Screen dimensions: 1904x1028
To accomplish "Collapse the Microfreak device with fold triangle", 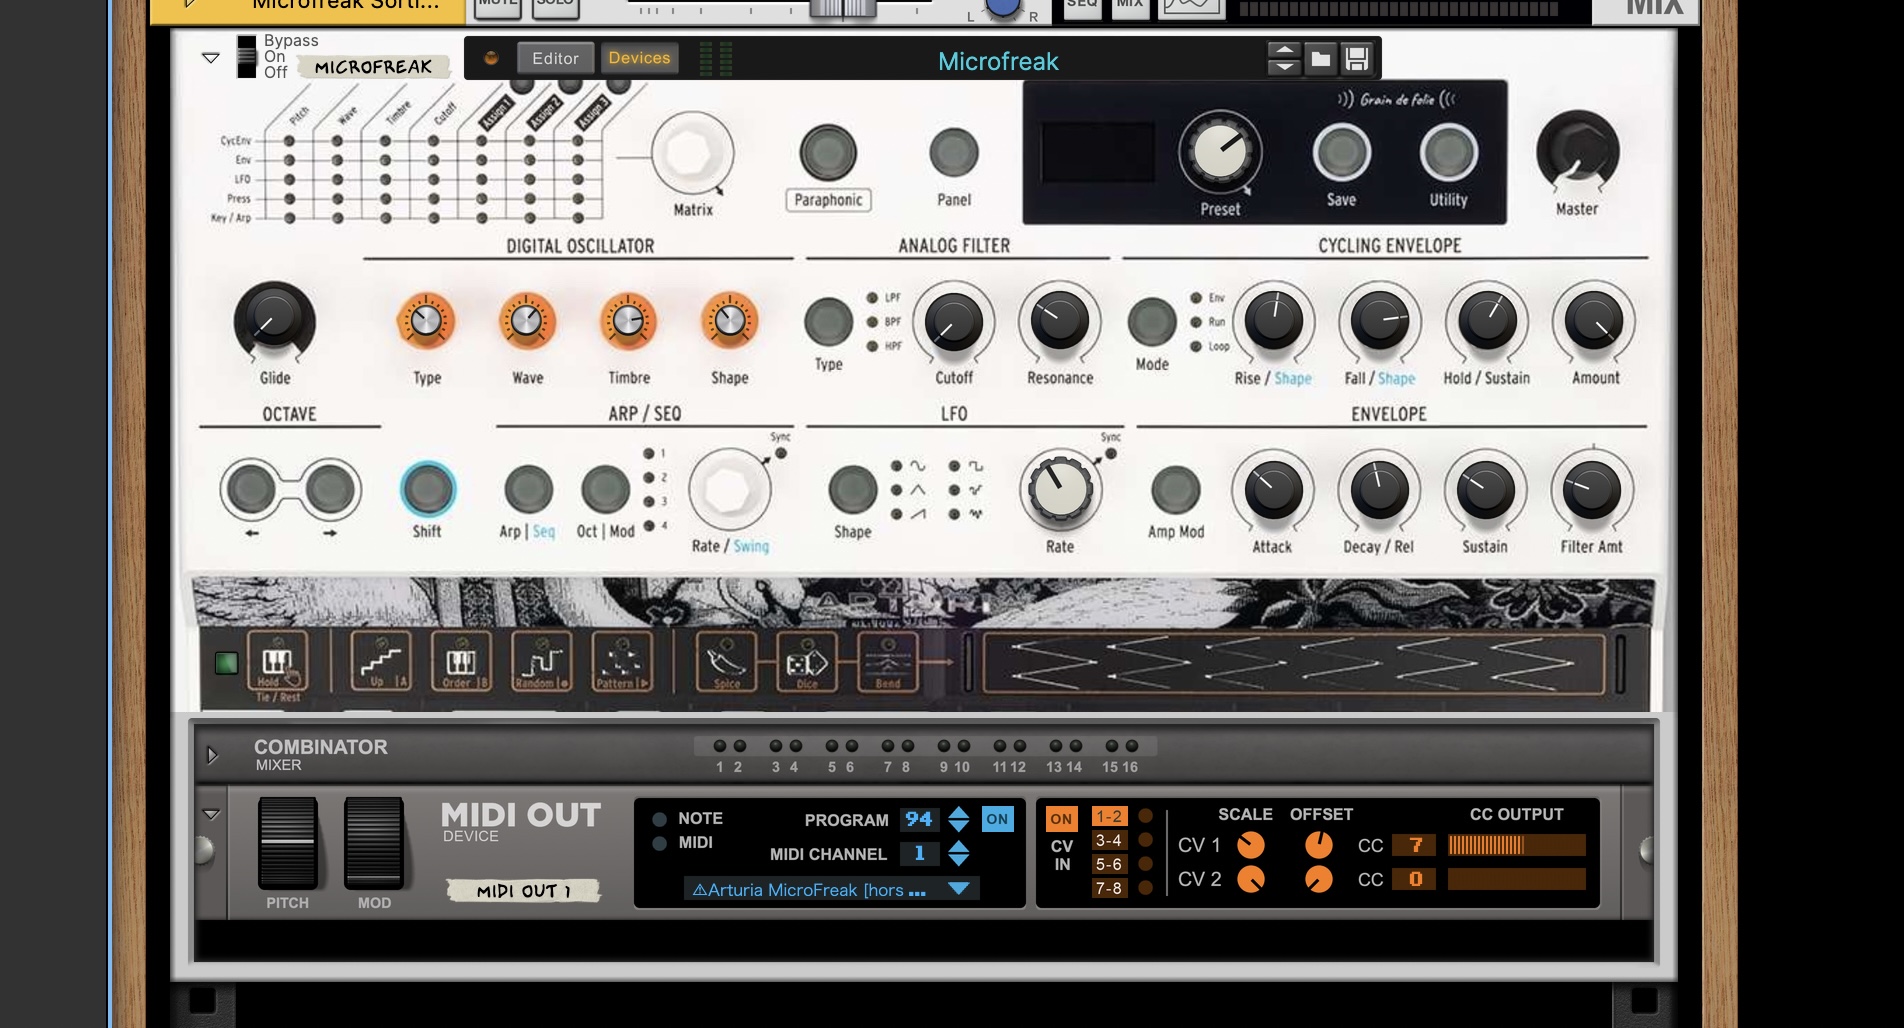I will coord(211,58).
